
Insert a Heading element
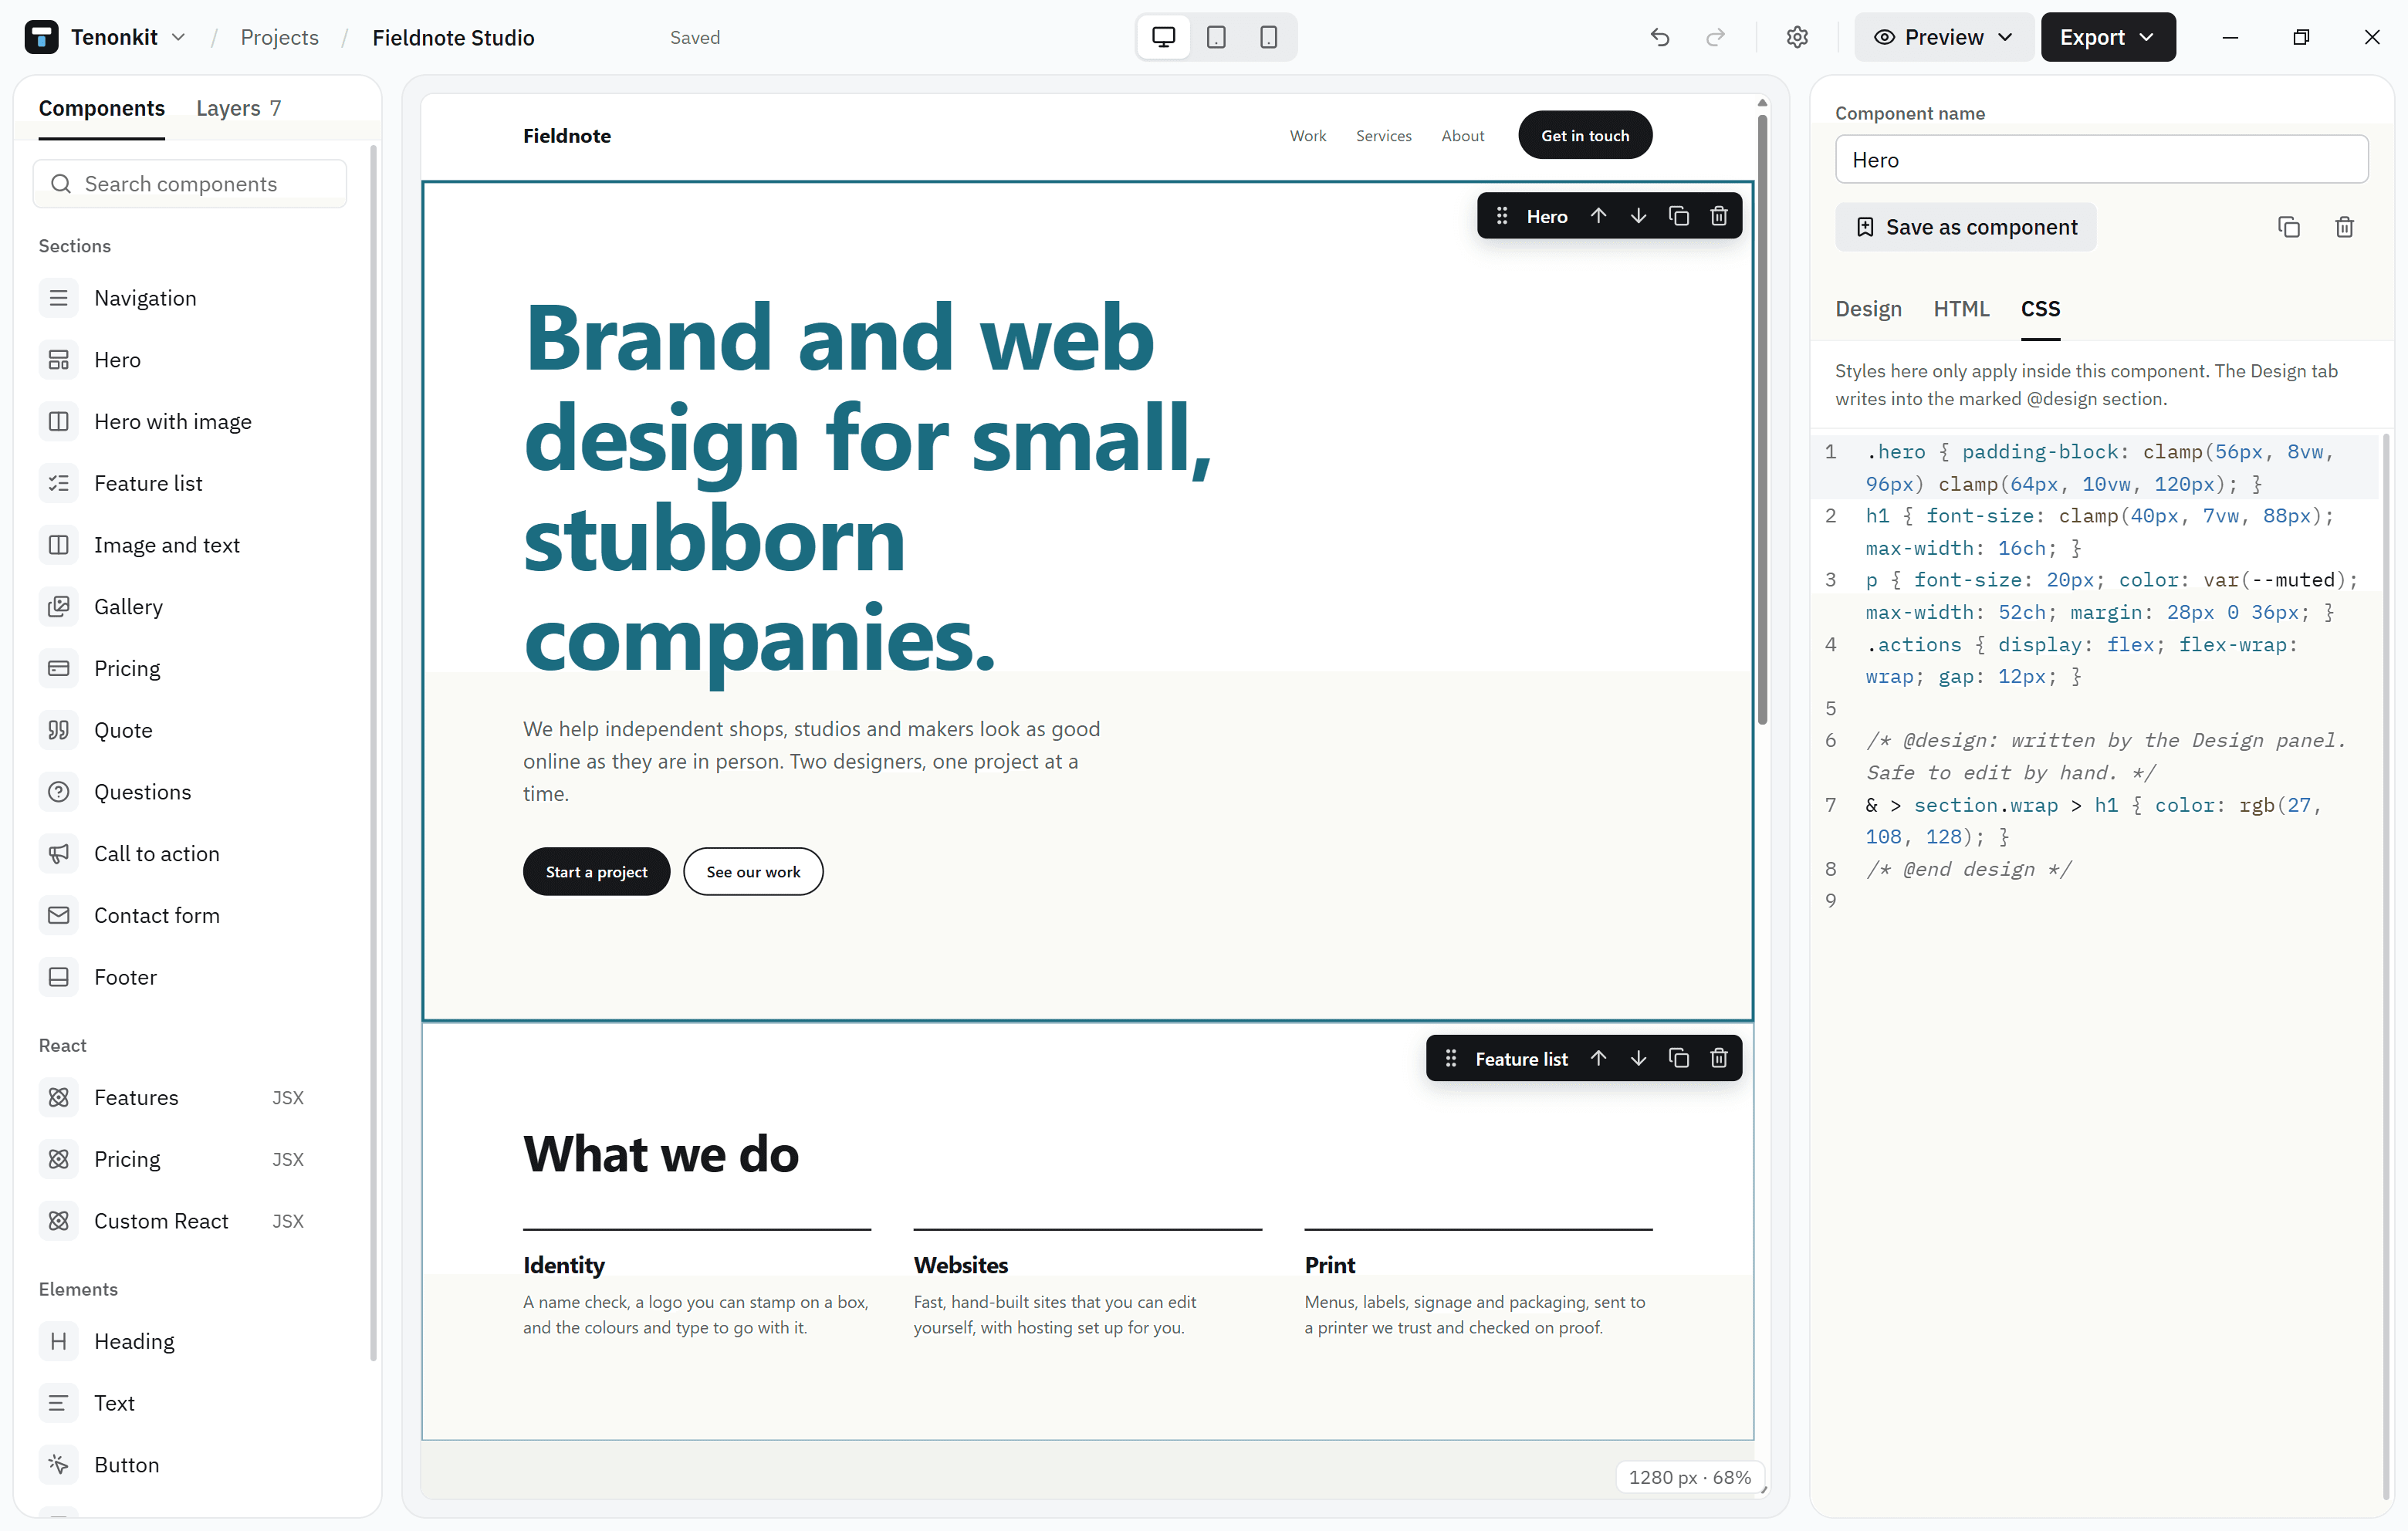[x=189, y=1342]
